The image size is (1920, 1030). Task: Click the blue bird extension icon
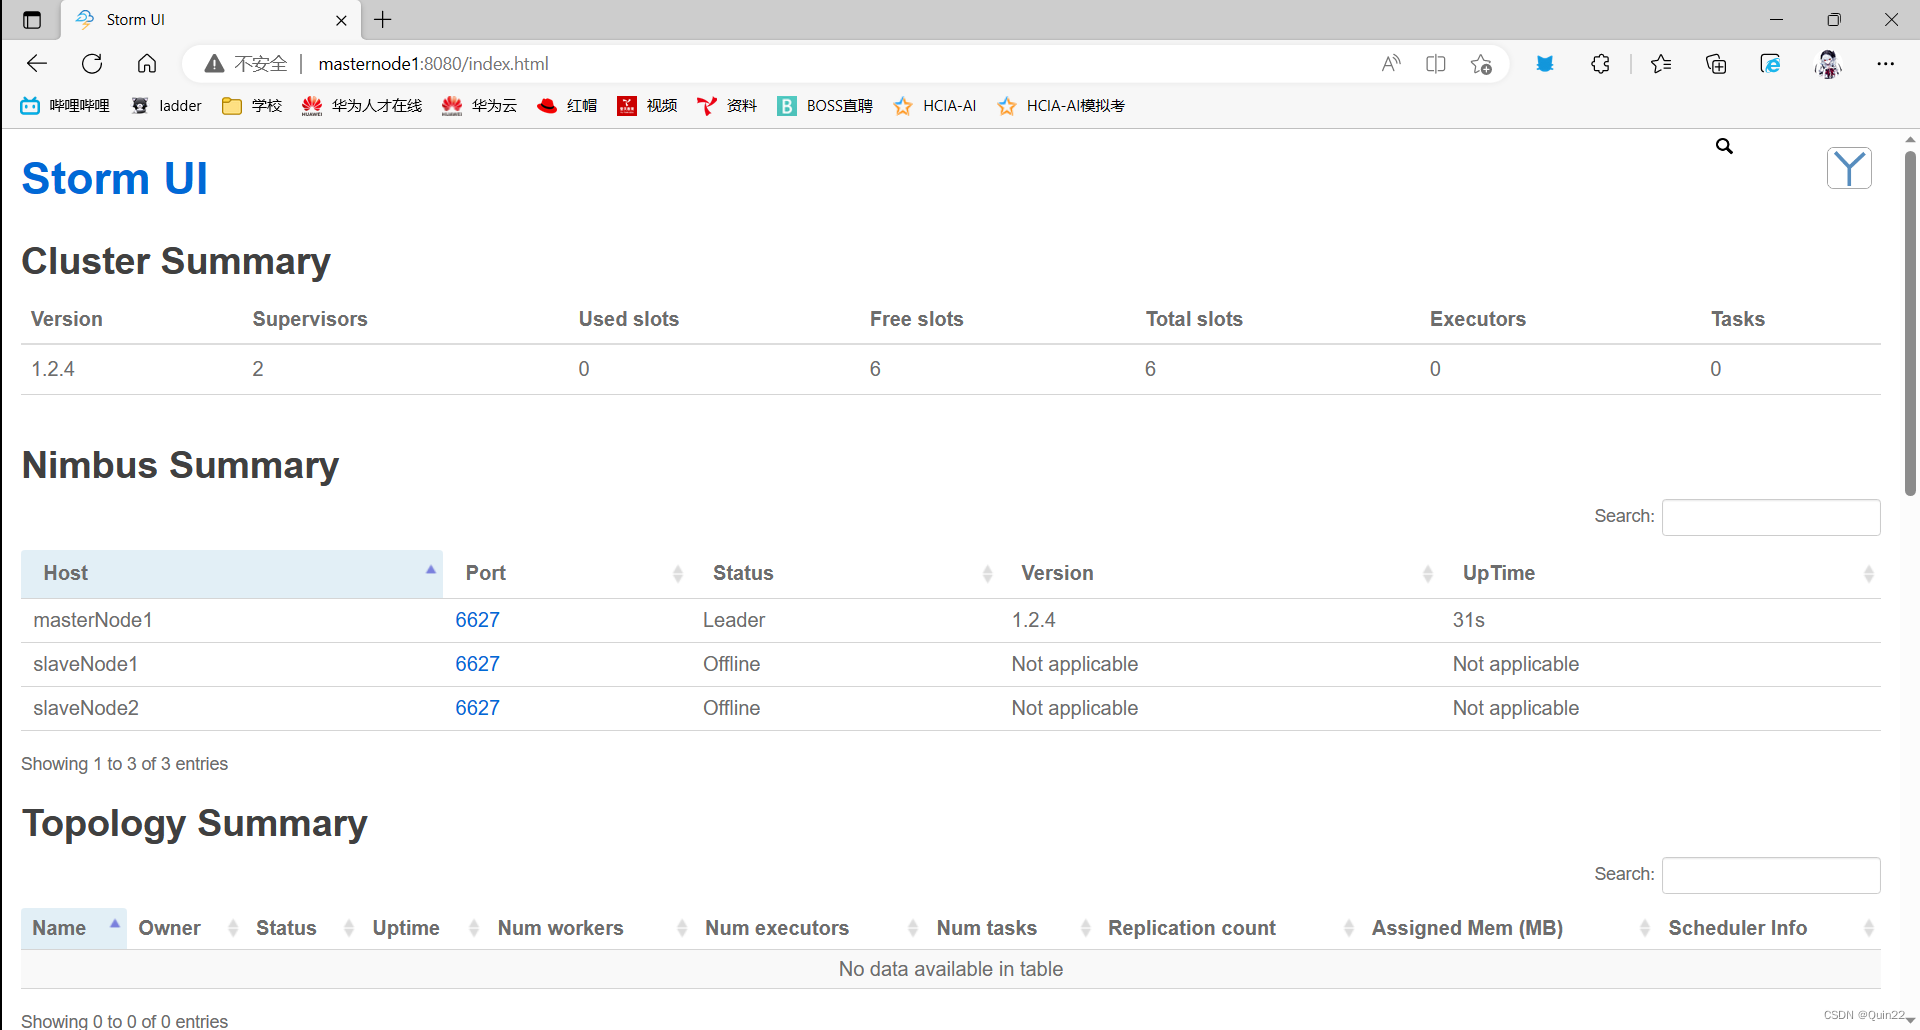click(1545, 64)
